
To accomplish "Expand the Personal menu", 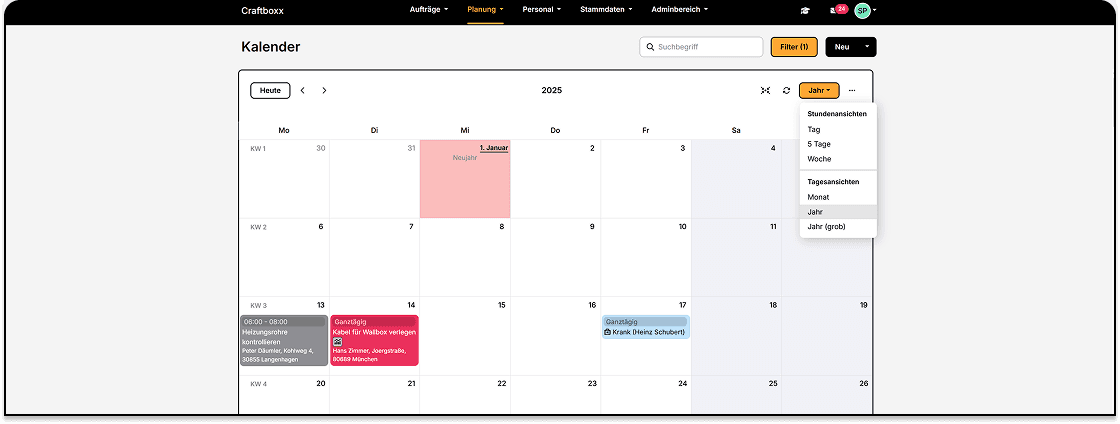I will click(x=541, y=10).
